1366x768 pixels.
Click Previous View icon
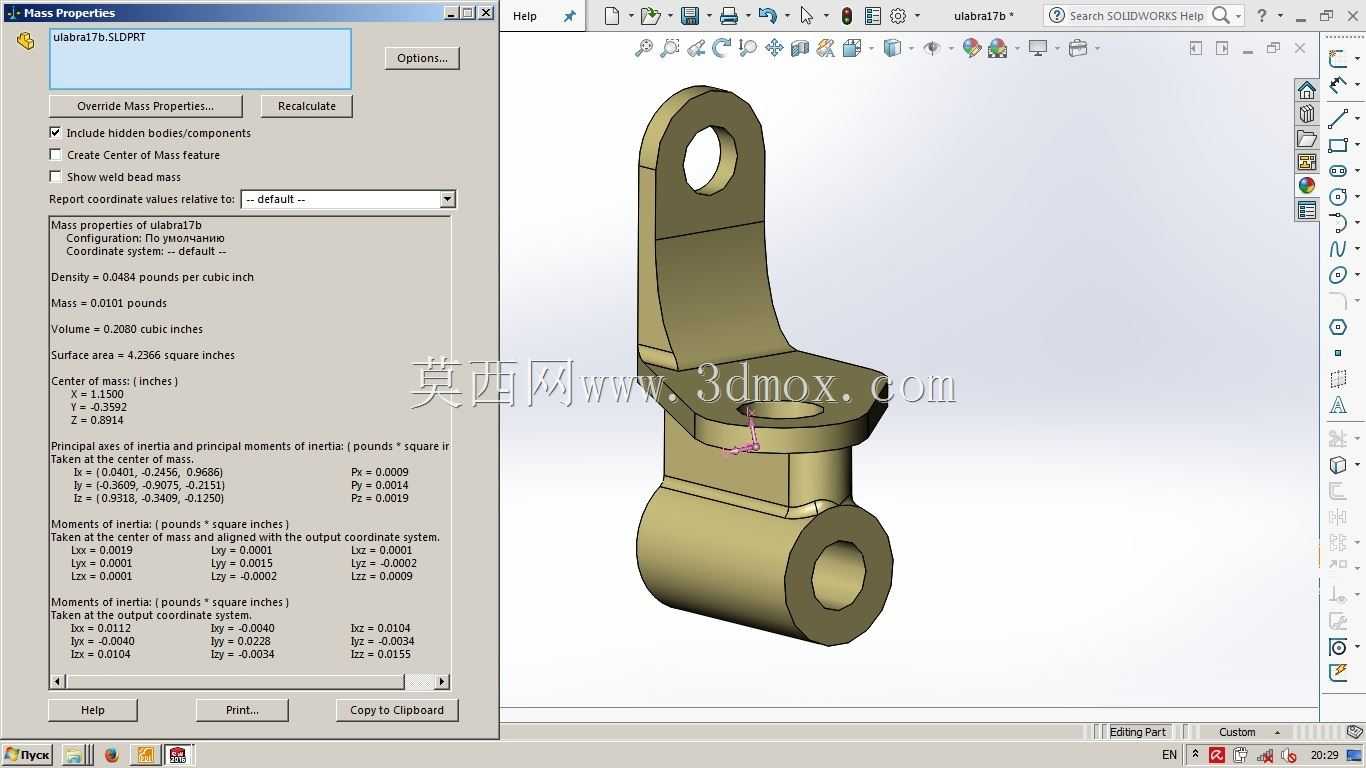696,48
